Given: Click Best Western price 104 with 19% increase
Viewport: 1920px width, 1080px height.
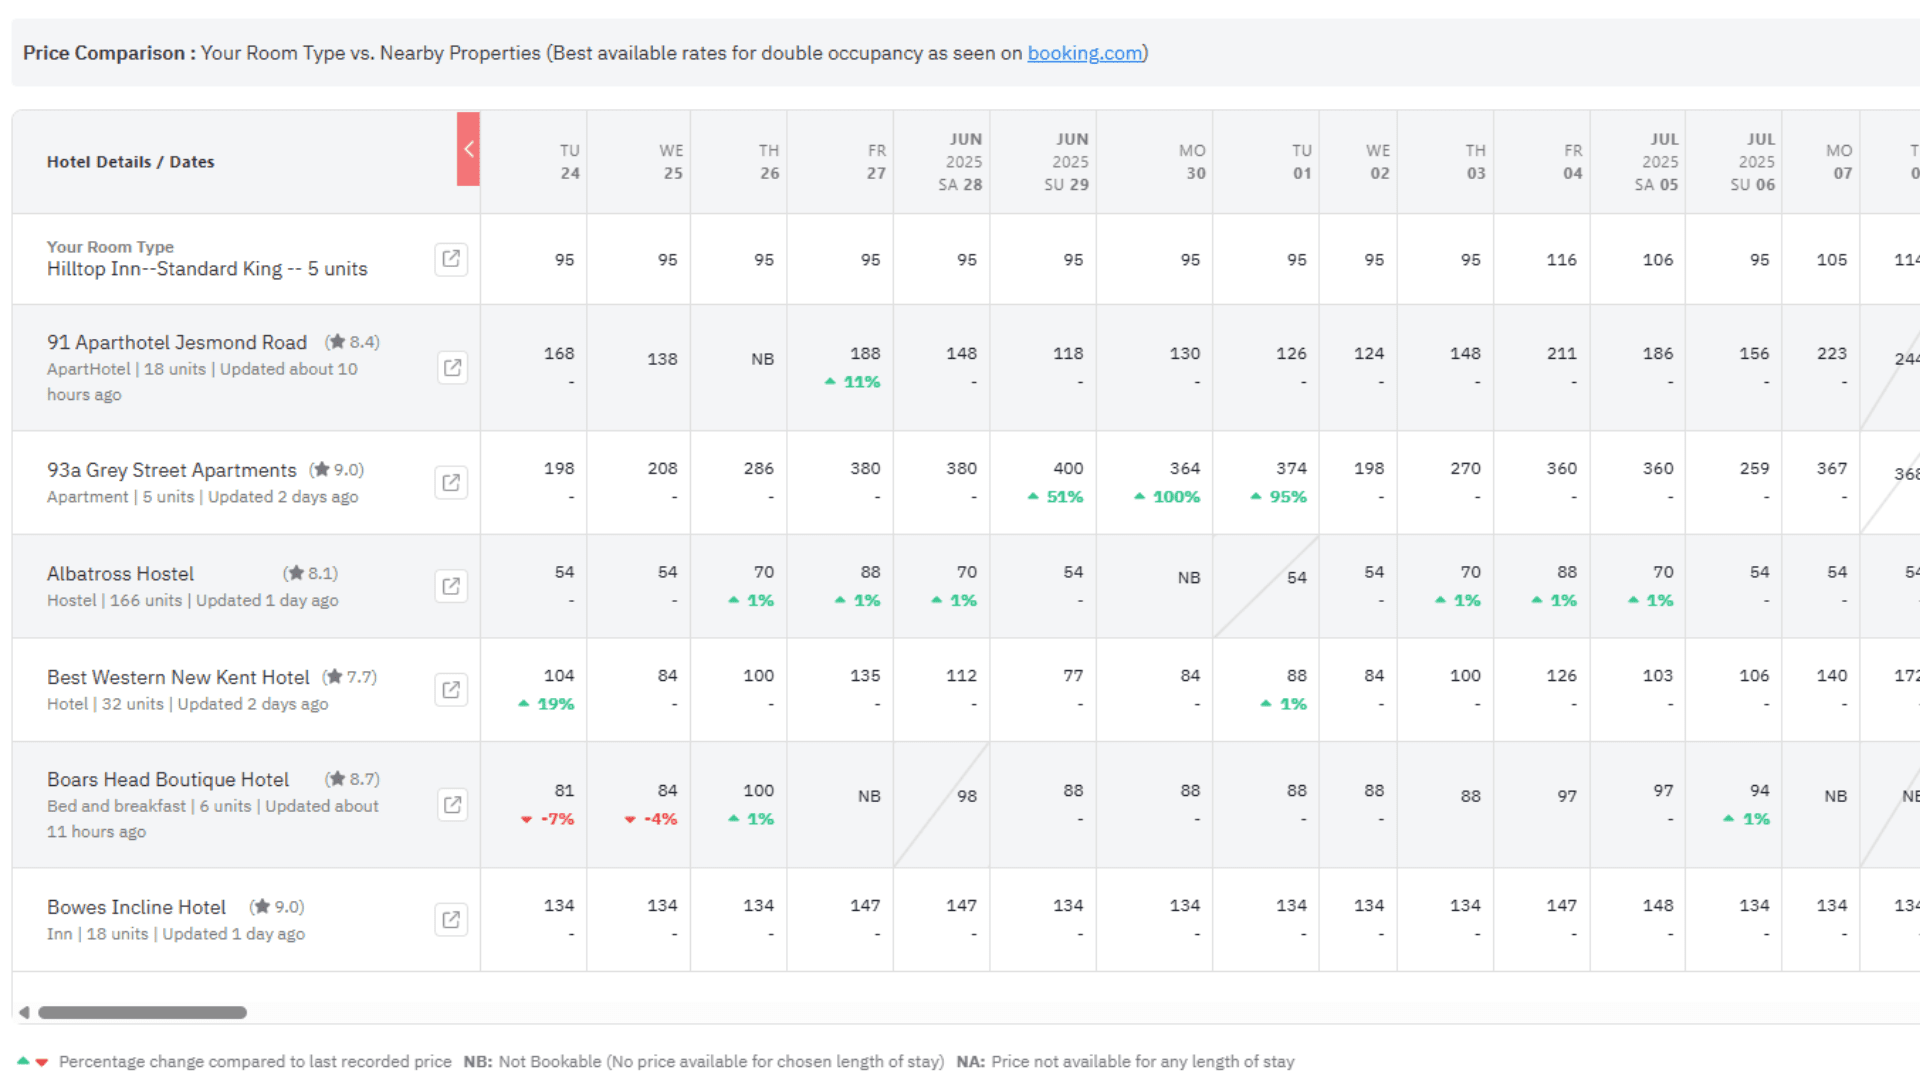Looking at the screenshot, I should pos(558,676).
